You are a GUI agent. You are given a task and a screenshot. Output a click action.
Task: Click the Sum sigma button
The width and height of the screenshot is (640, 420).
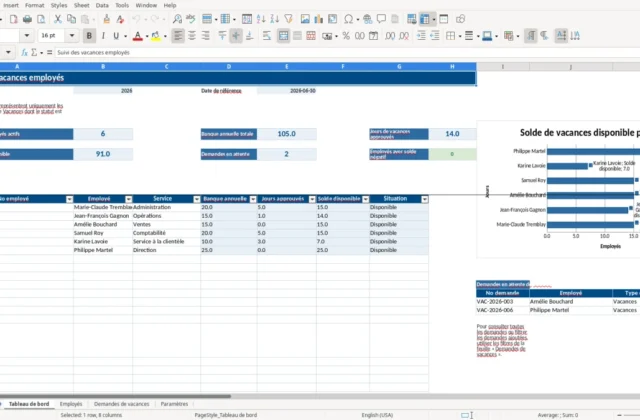pos(34,52)
